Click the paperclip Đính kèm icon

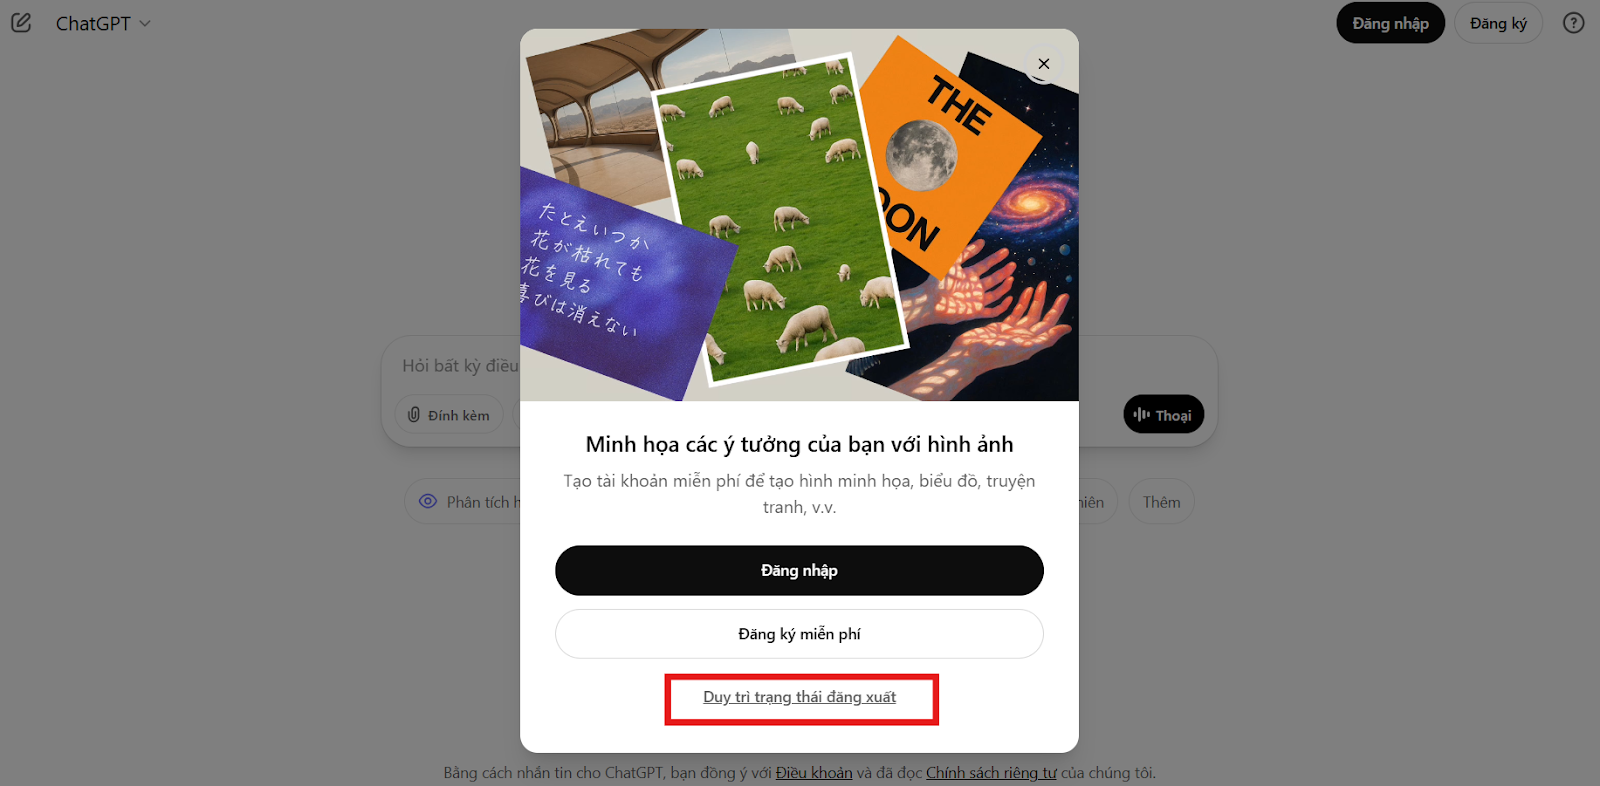[x=414, y=415]
